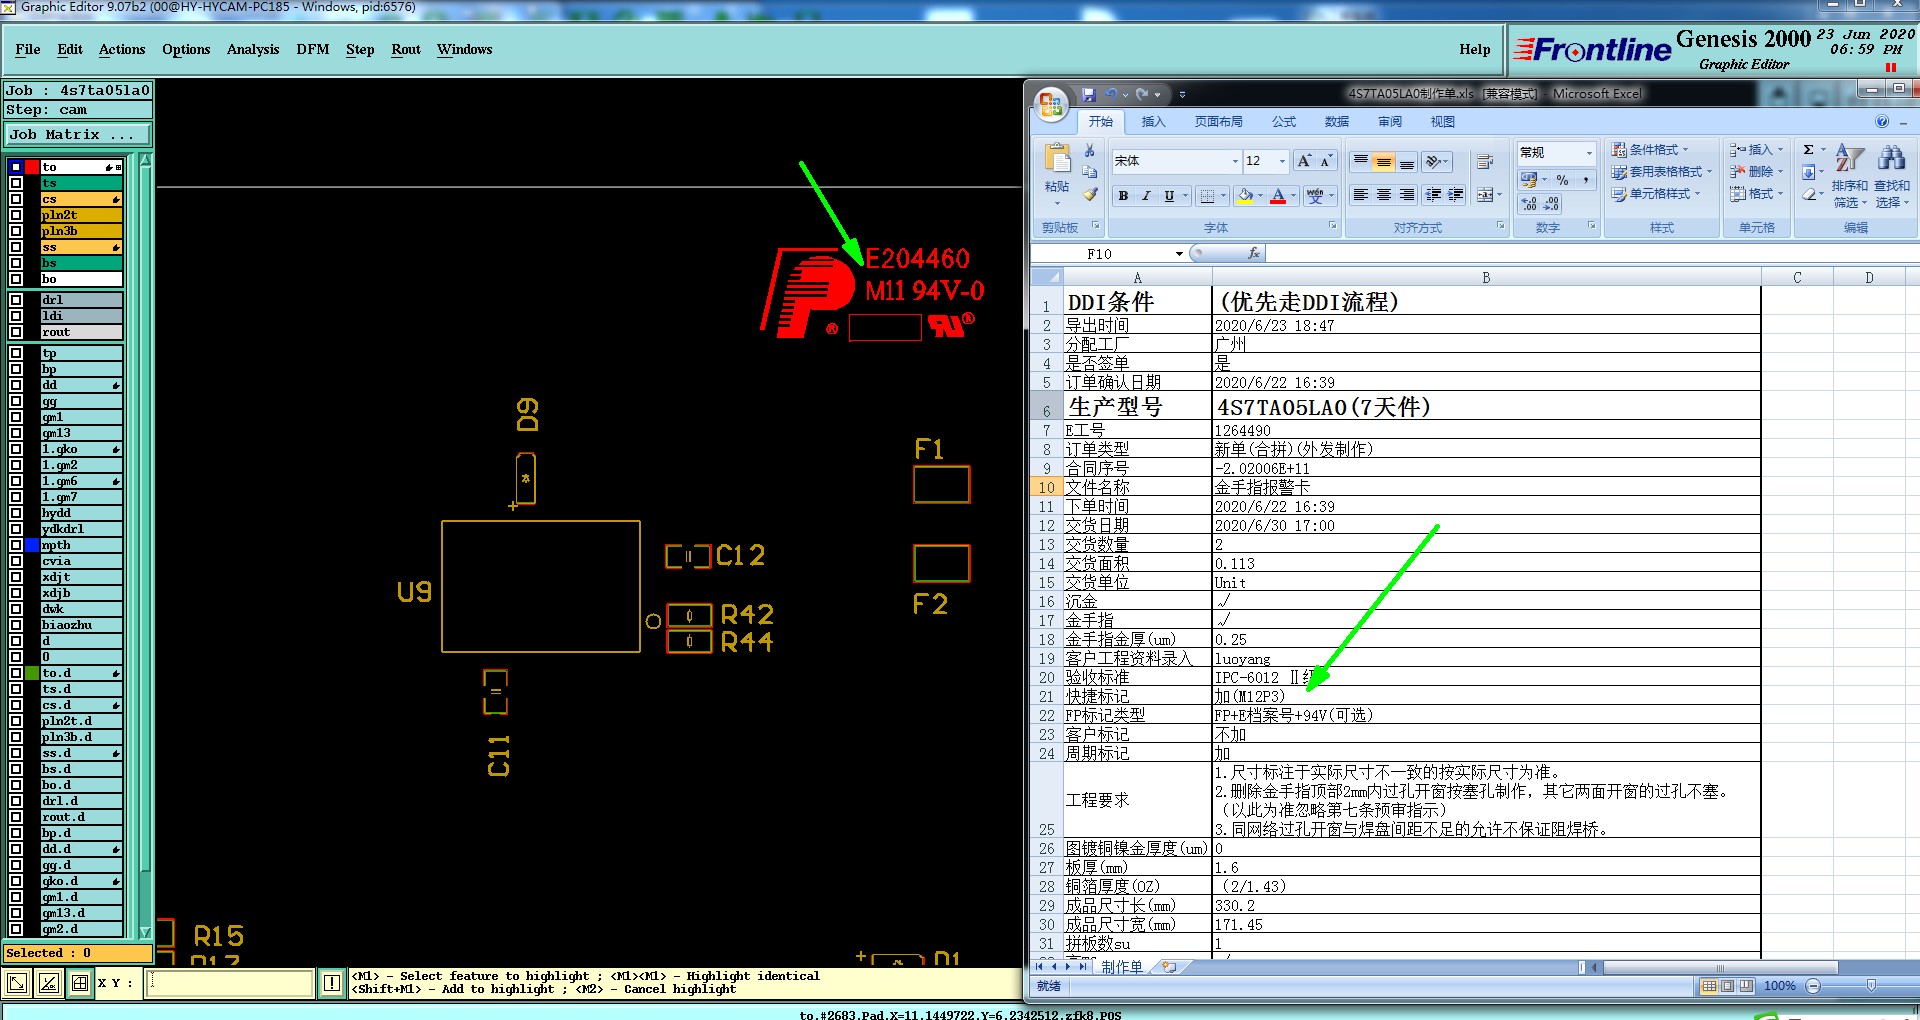This screenshot has width=1920, height=1020.
Task: Click the first zoom tool icon in Genesis footer
Action: [17, 984]
